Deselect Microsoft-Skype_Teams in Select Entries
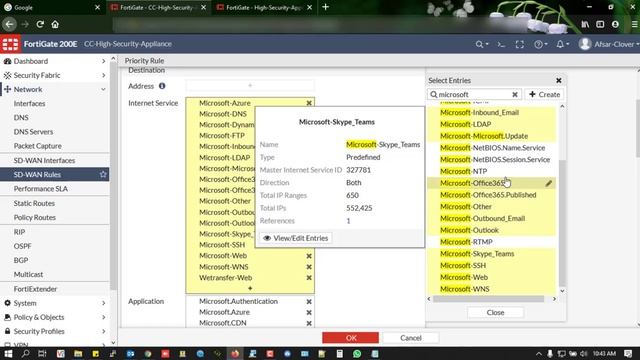640x360 pixels. point(491,254)
